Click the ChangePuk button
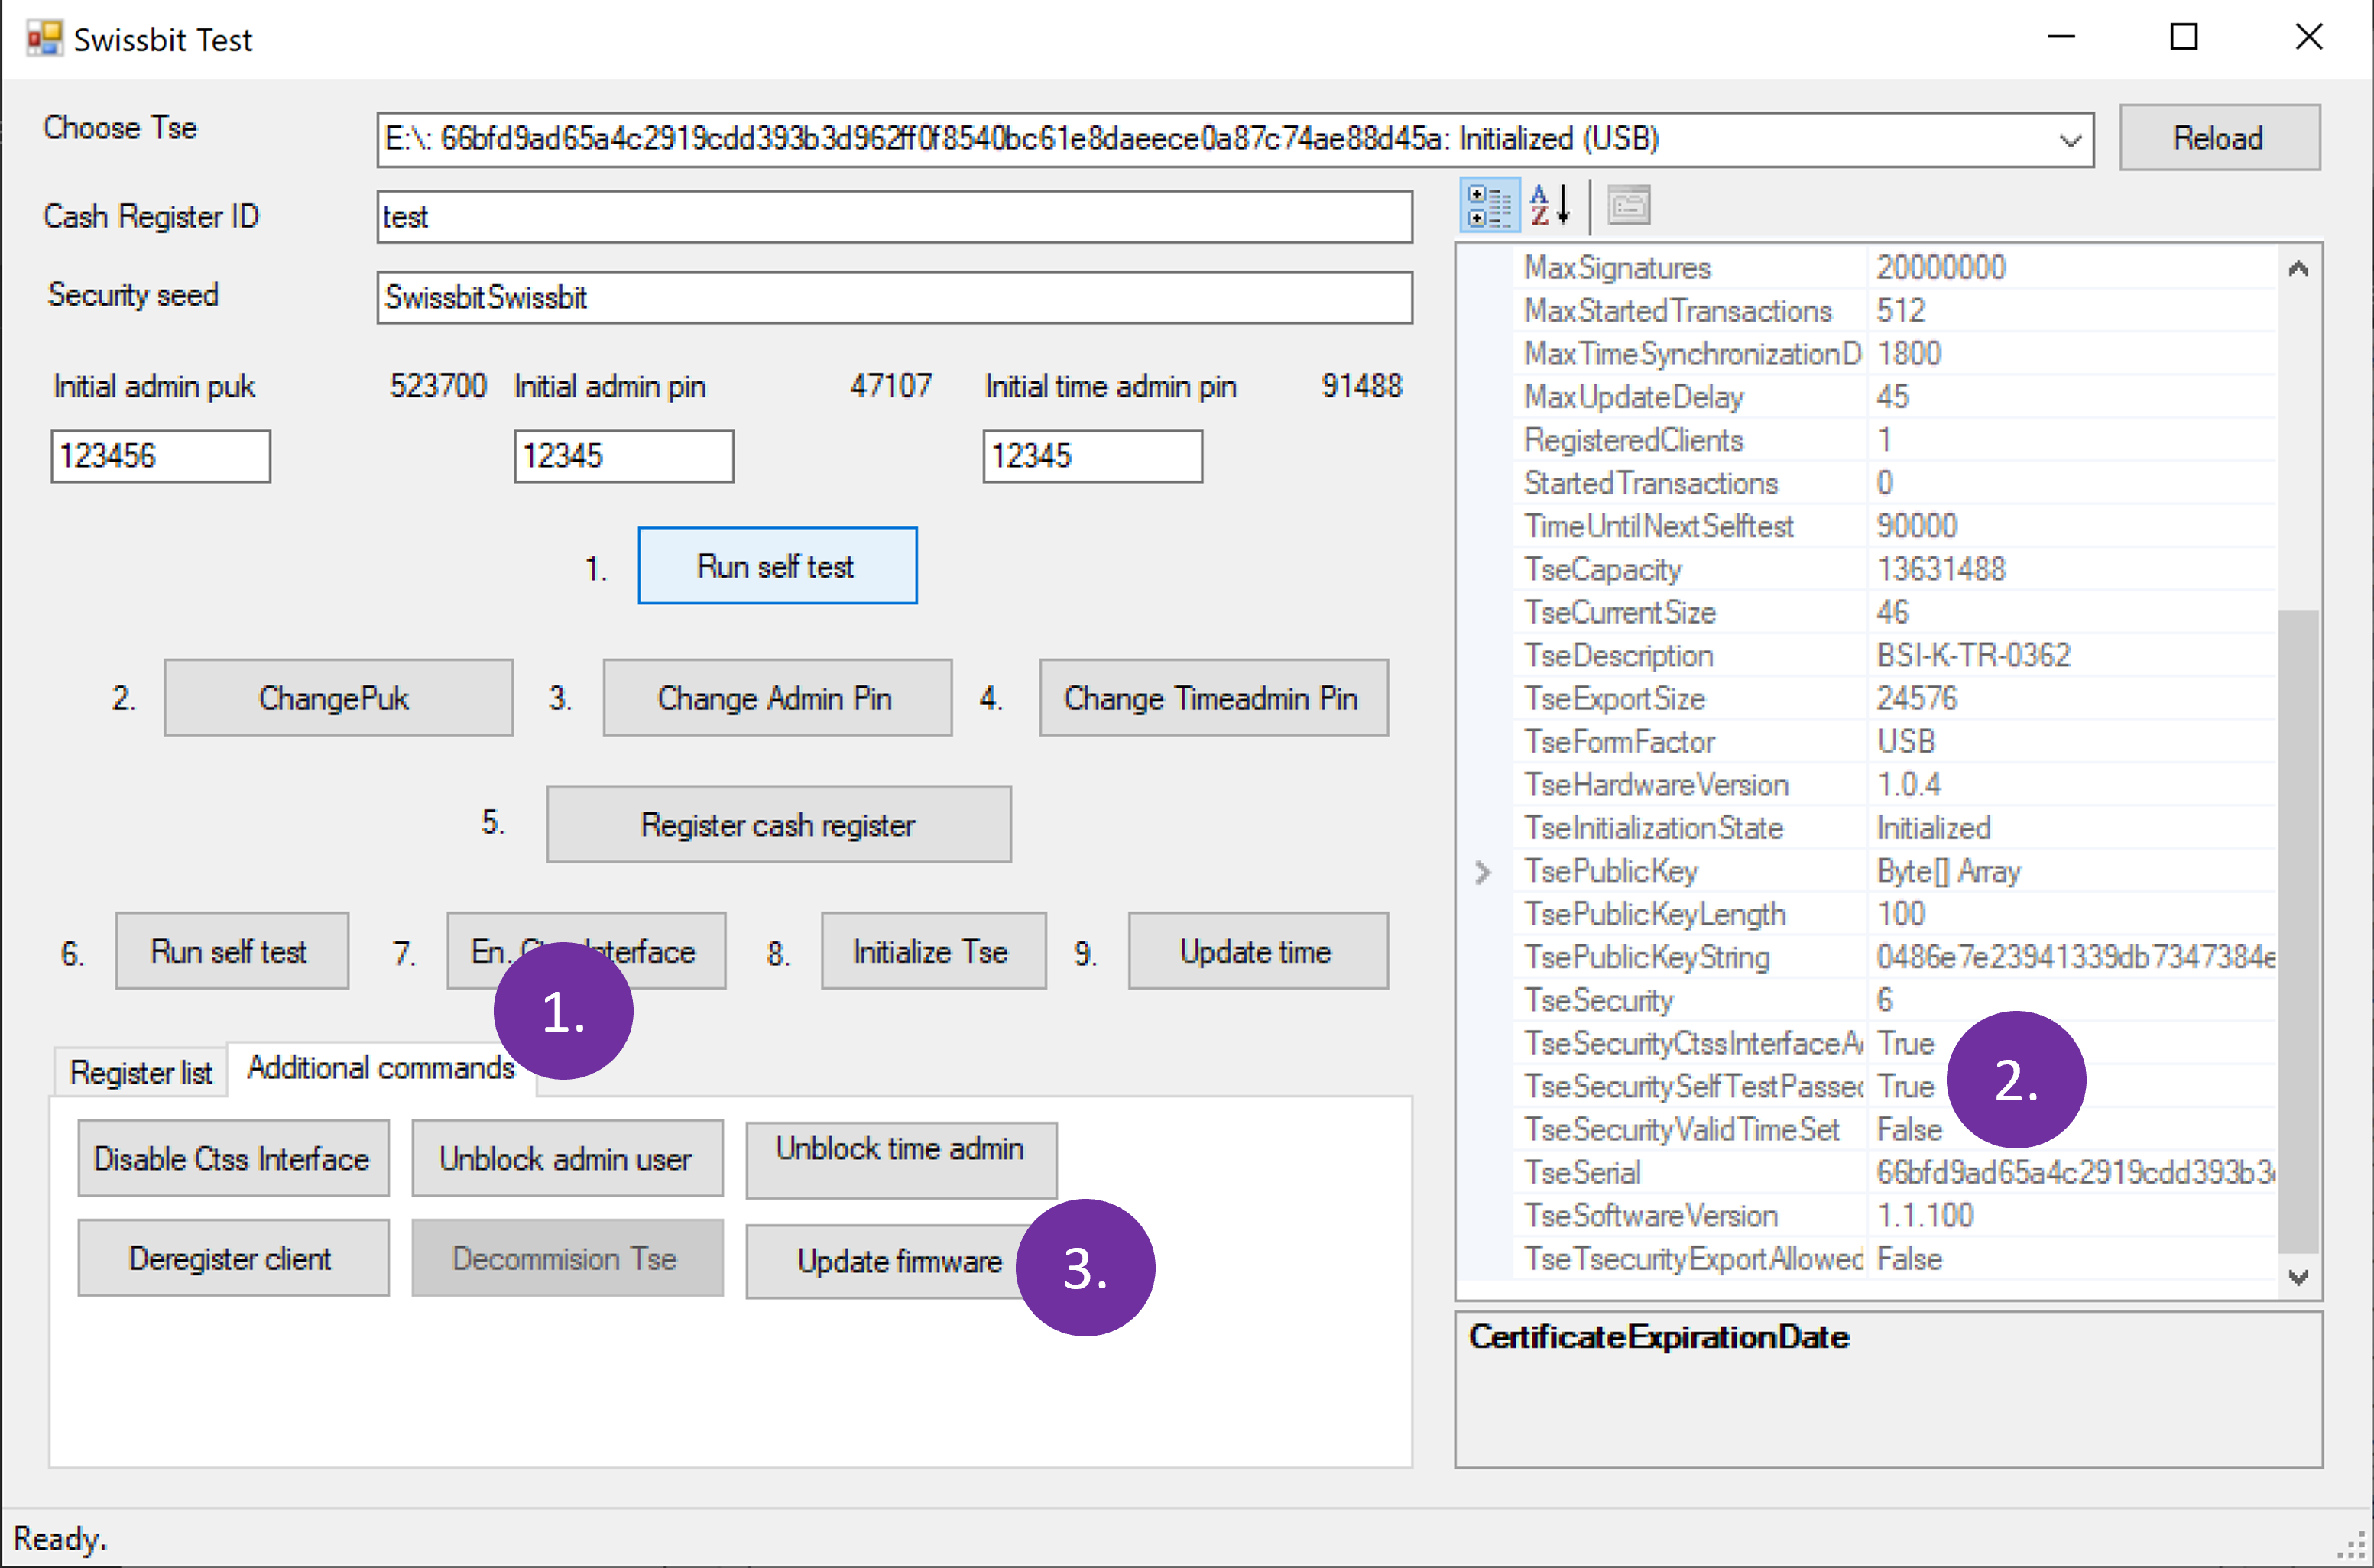2374x1568 pixels. [x=338, y=698]
